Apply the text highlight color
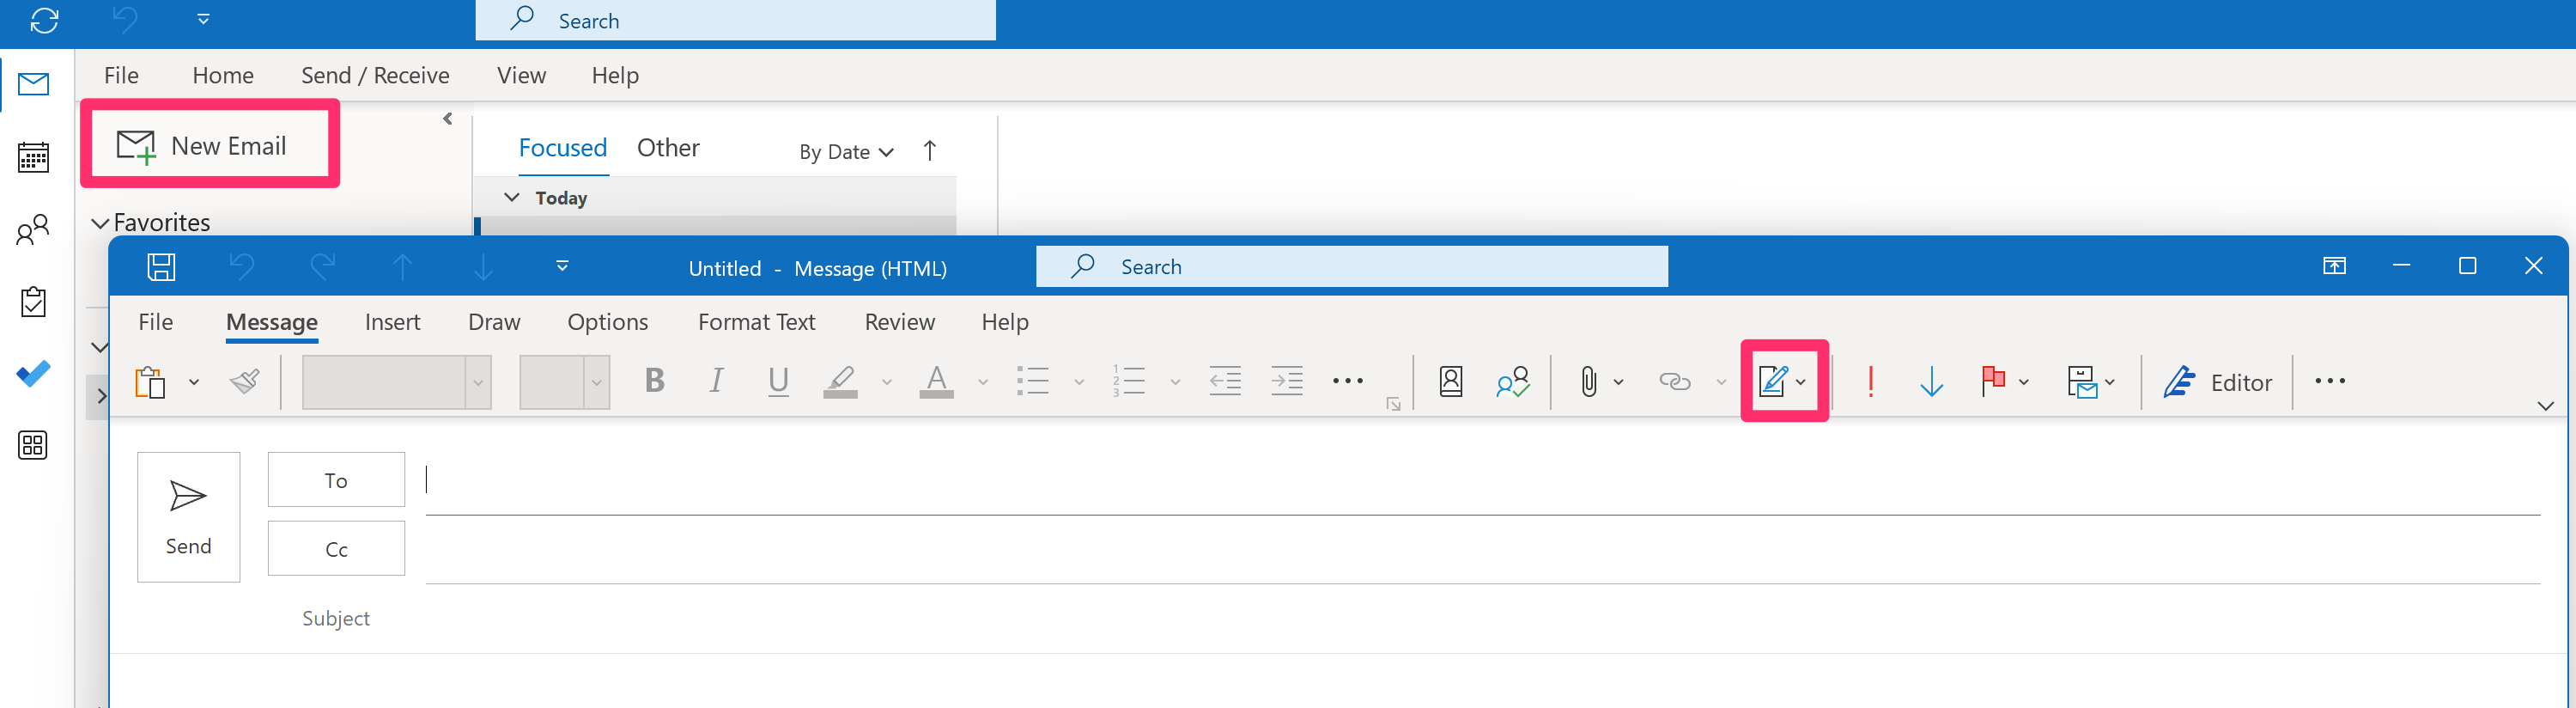2576x708 pixels. (x=841, y=381)
